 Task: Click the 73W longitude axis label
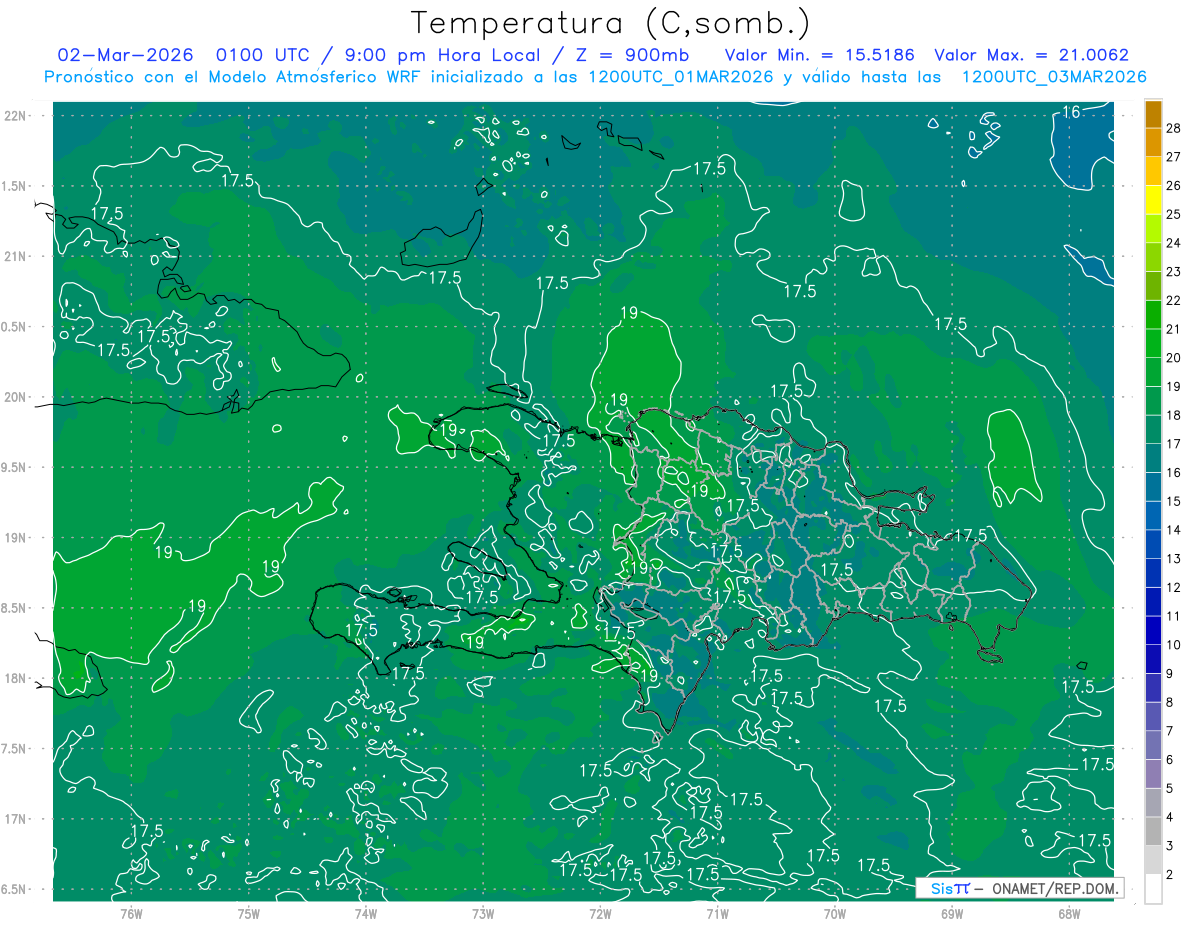[x=483, y=914]
